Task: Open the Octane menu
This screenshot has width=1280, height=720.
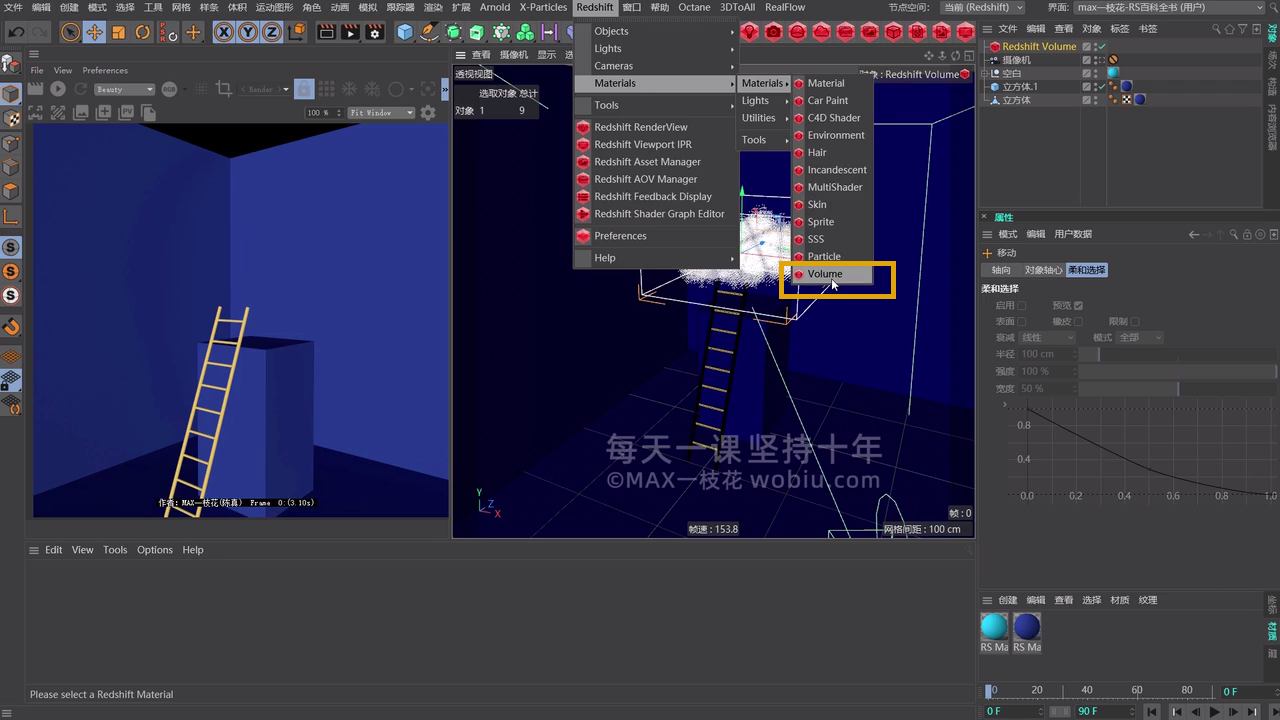Action: [x=694, y=7]
